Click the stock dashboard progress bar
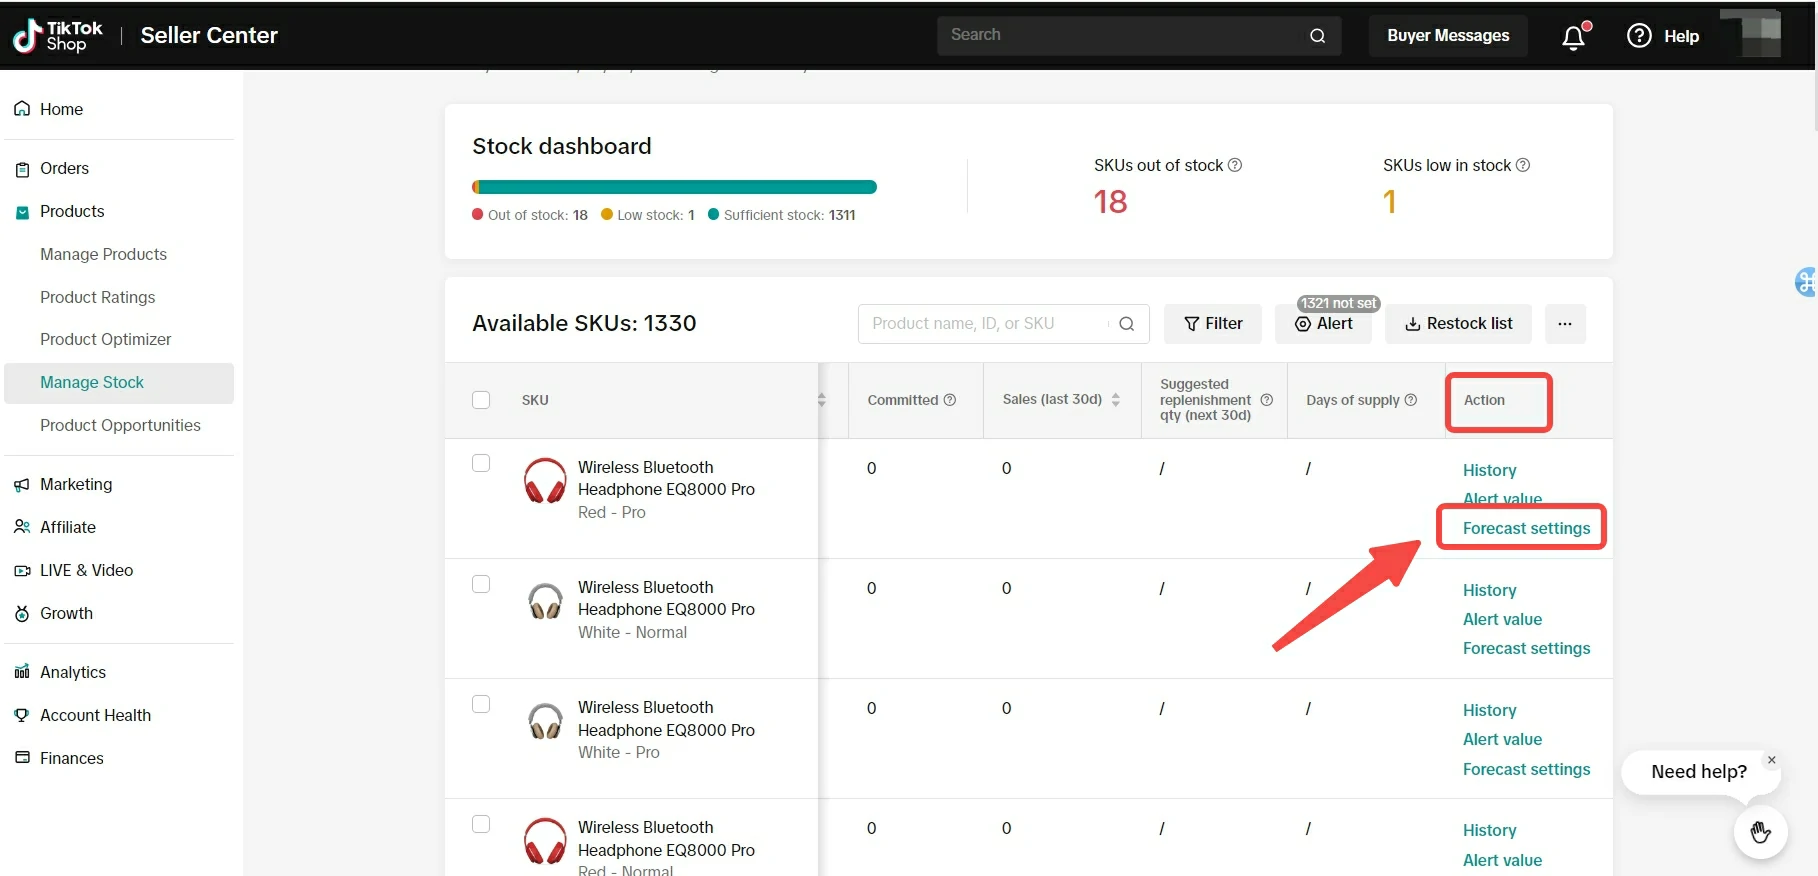The image size is (1818, 876). point(674,187)
